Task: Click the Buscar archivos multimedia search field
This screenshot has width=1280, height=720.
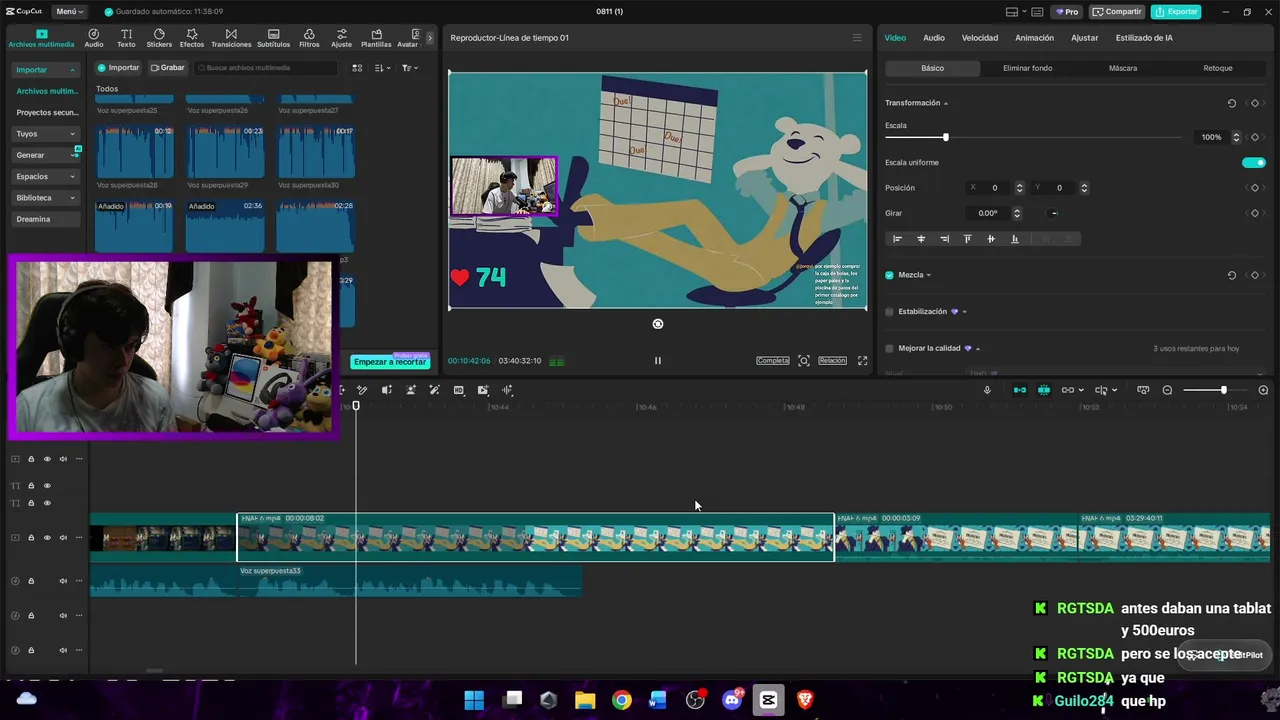Action: pos(265,68)
